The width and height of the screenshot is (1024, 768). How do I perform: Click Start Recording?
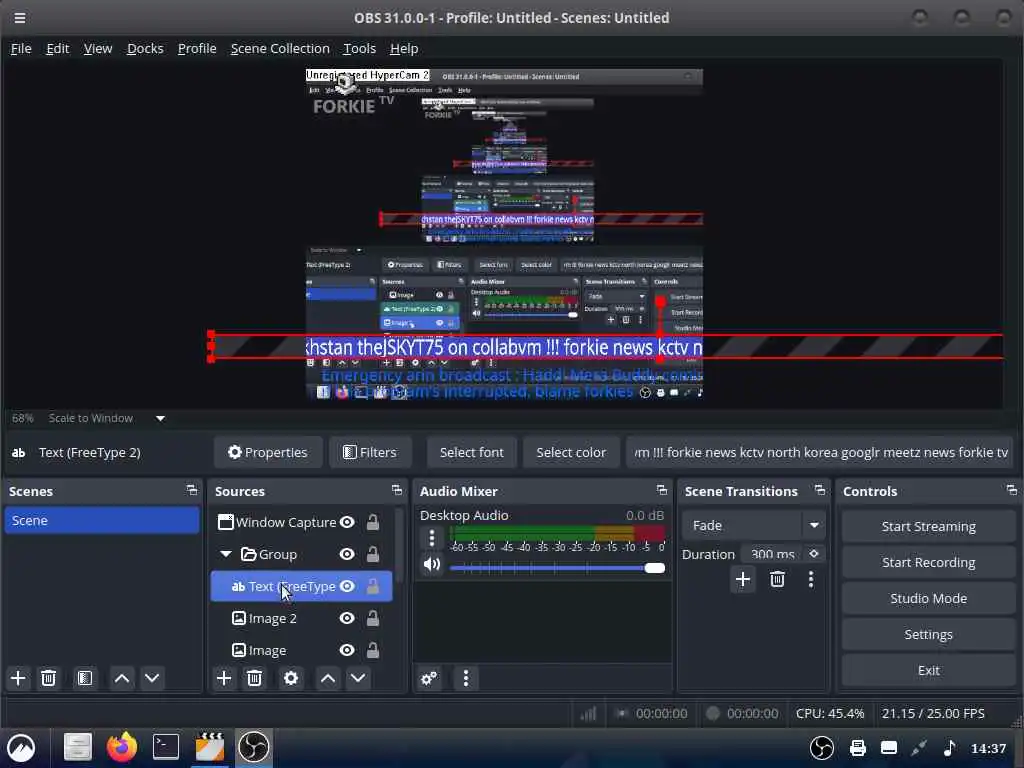point(928,562)
